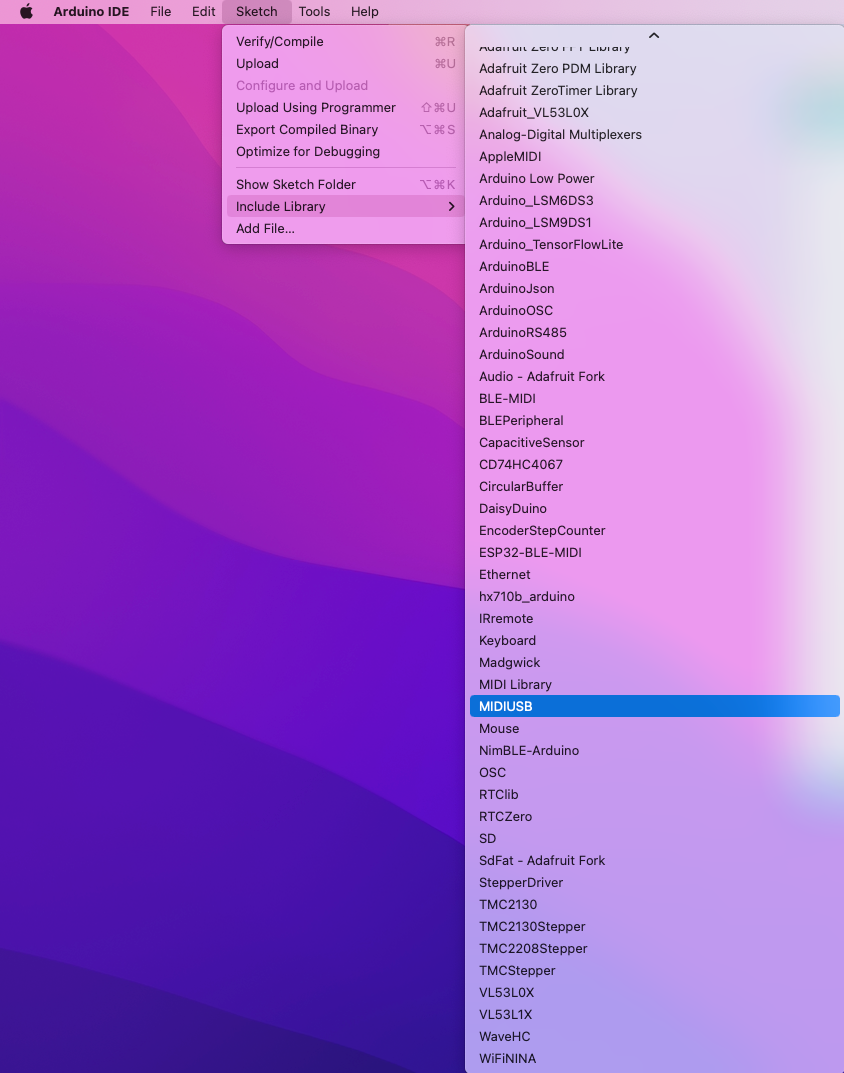The image size is (844, 1073).
Task: Include Arduino_LSM9DS1 library
Action: (655, 222)
